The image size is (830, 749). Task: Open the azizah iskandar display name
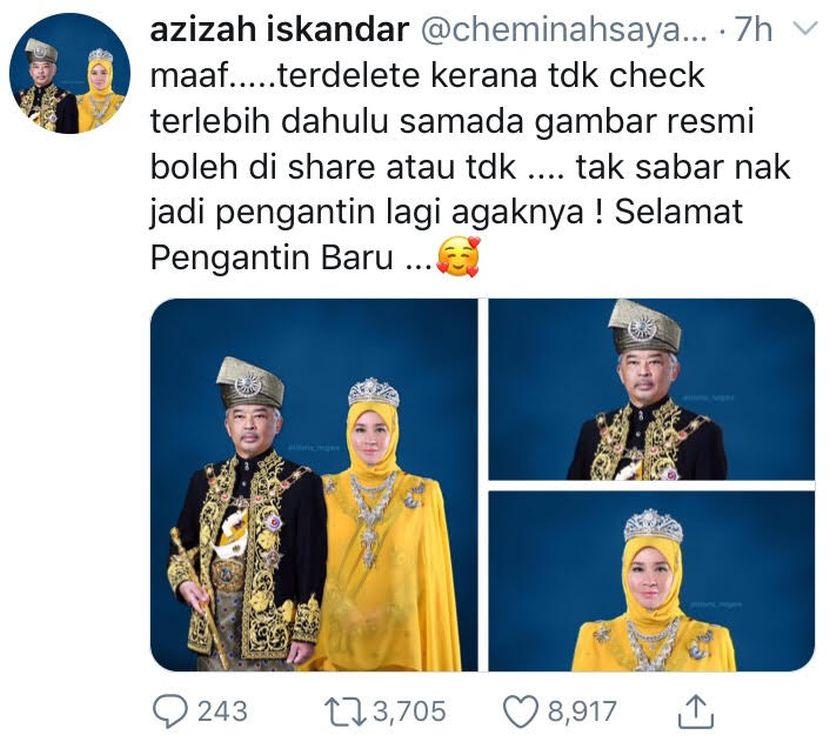pos(279,29)
